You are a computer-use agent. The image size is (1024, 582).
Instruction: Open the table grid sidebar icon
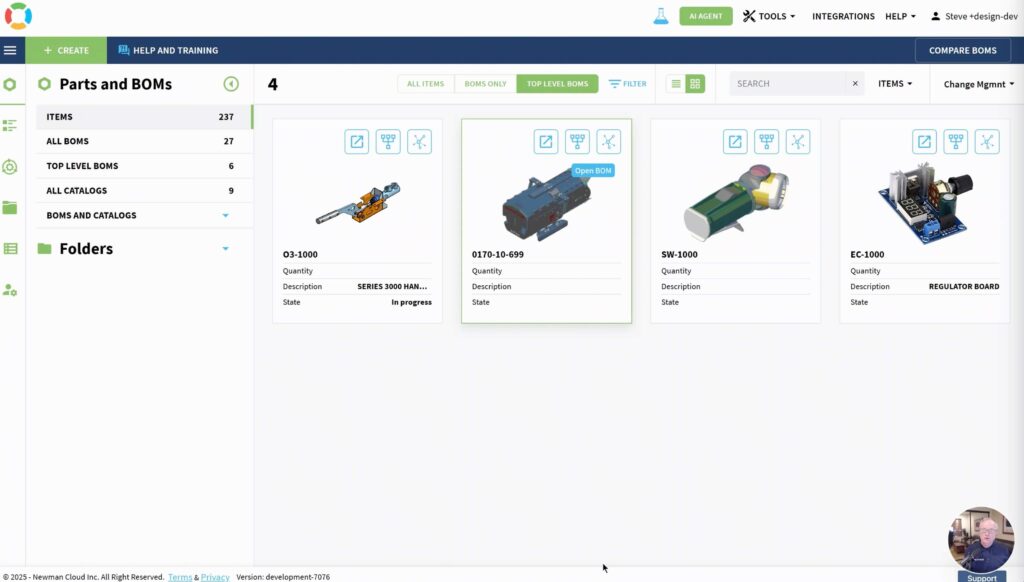pyautogui.click(x=10, y=249)
